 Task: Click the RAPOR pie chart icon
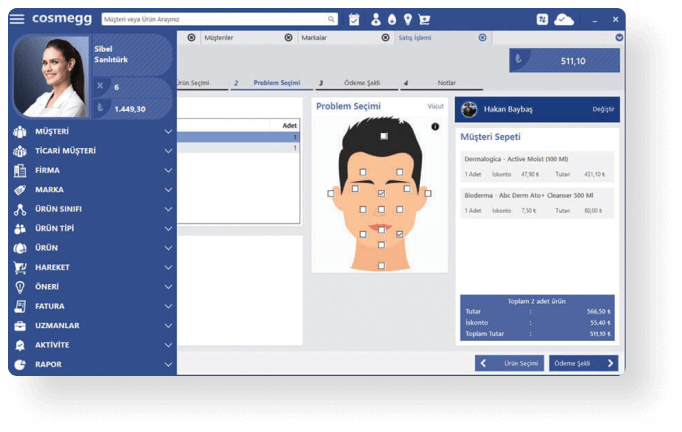tap(20, 365)
